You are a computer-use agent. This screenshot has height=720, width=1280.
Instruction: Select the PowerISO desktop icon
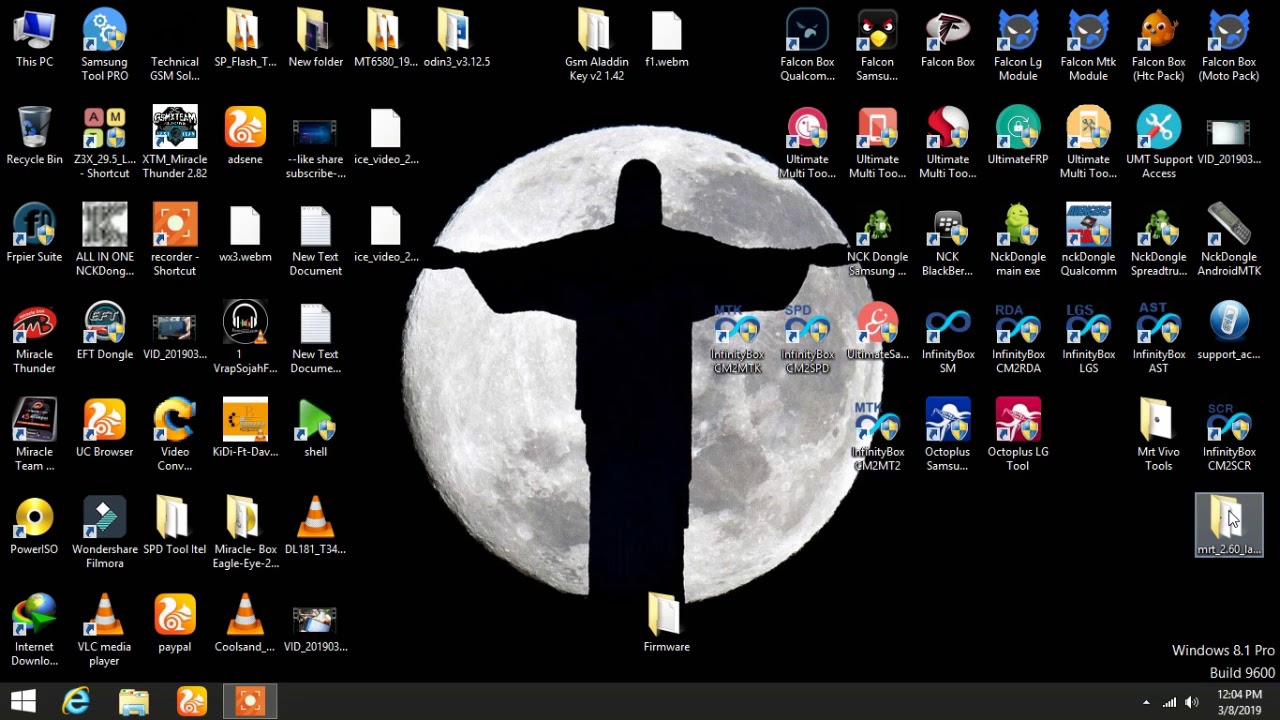34,526
